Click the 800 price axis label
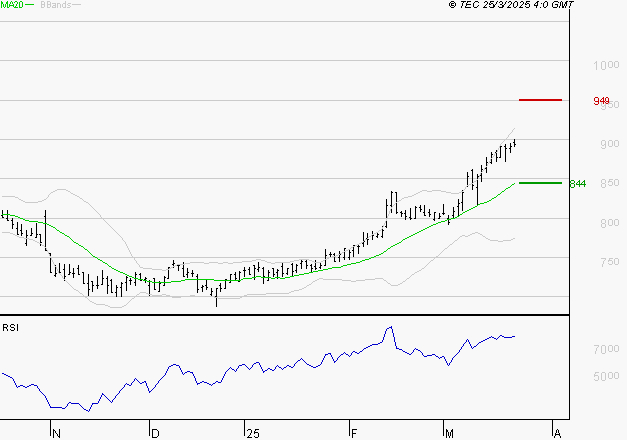627x440 pixels. click(x=609, y=222)
